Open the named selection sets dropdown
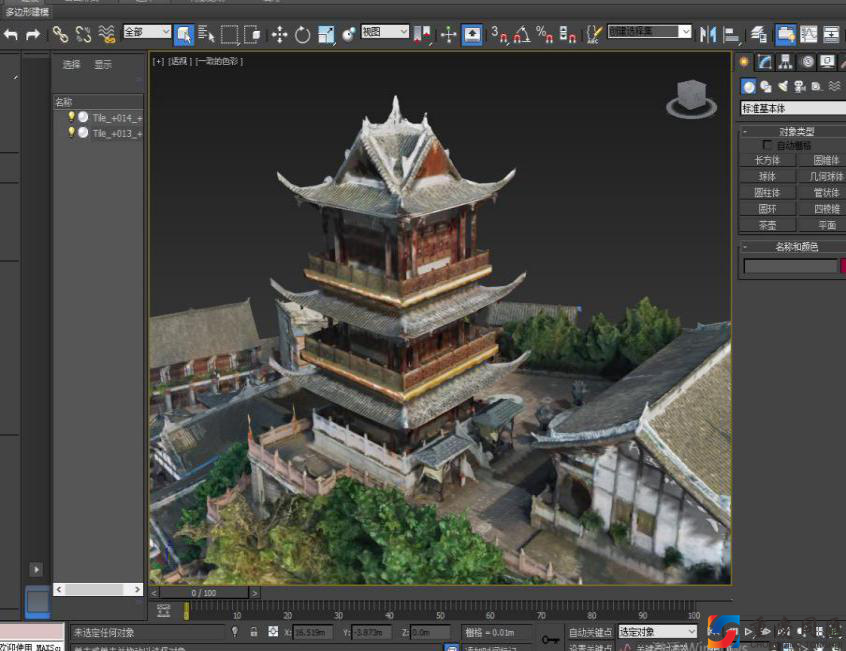This screenshot has width=846, height=651. 649,31
